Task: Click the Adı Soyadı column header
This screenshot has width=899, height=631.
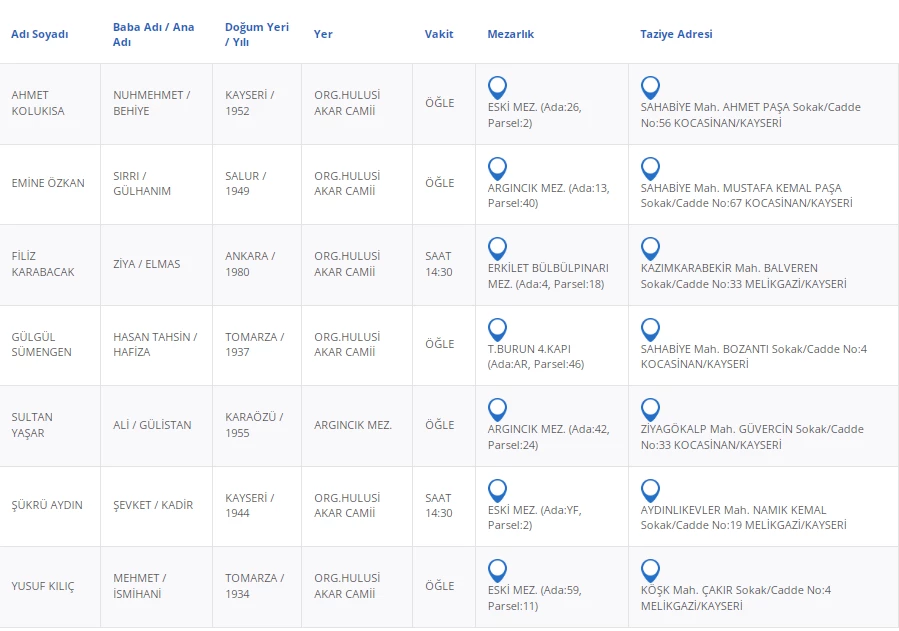Action: point(40,34)
